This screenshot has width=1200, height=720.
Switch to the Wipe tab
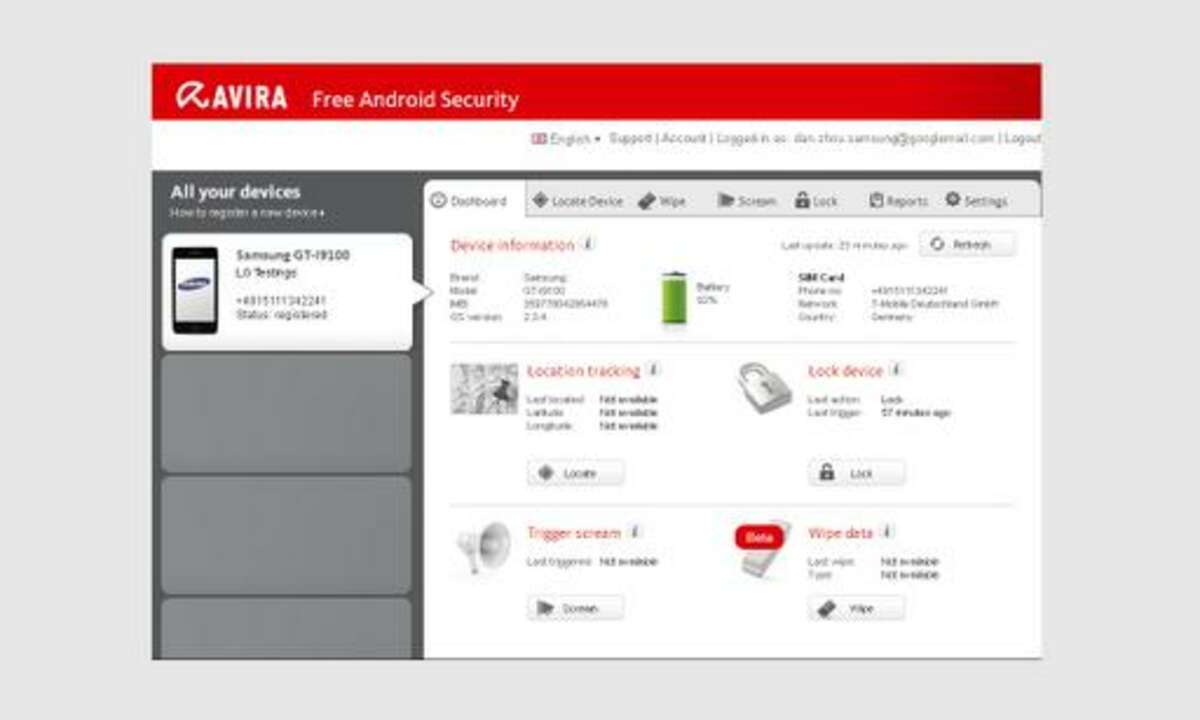[662, 200]
